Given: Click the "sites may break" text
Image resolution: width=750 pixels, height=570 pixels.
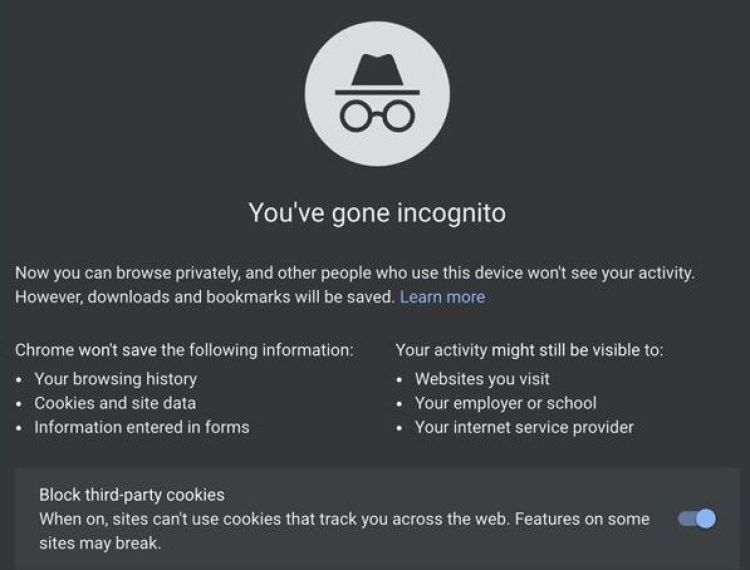Looking at the screenshot, I should coord(100,544).
